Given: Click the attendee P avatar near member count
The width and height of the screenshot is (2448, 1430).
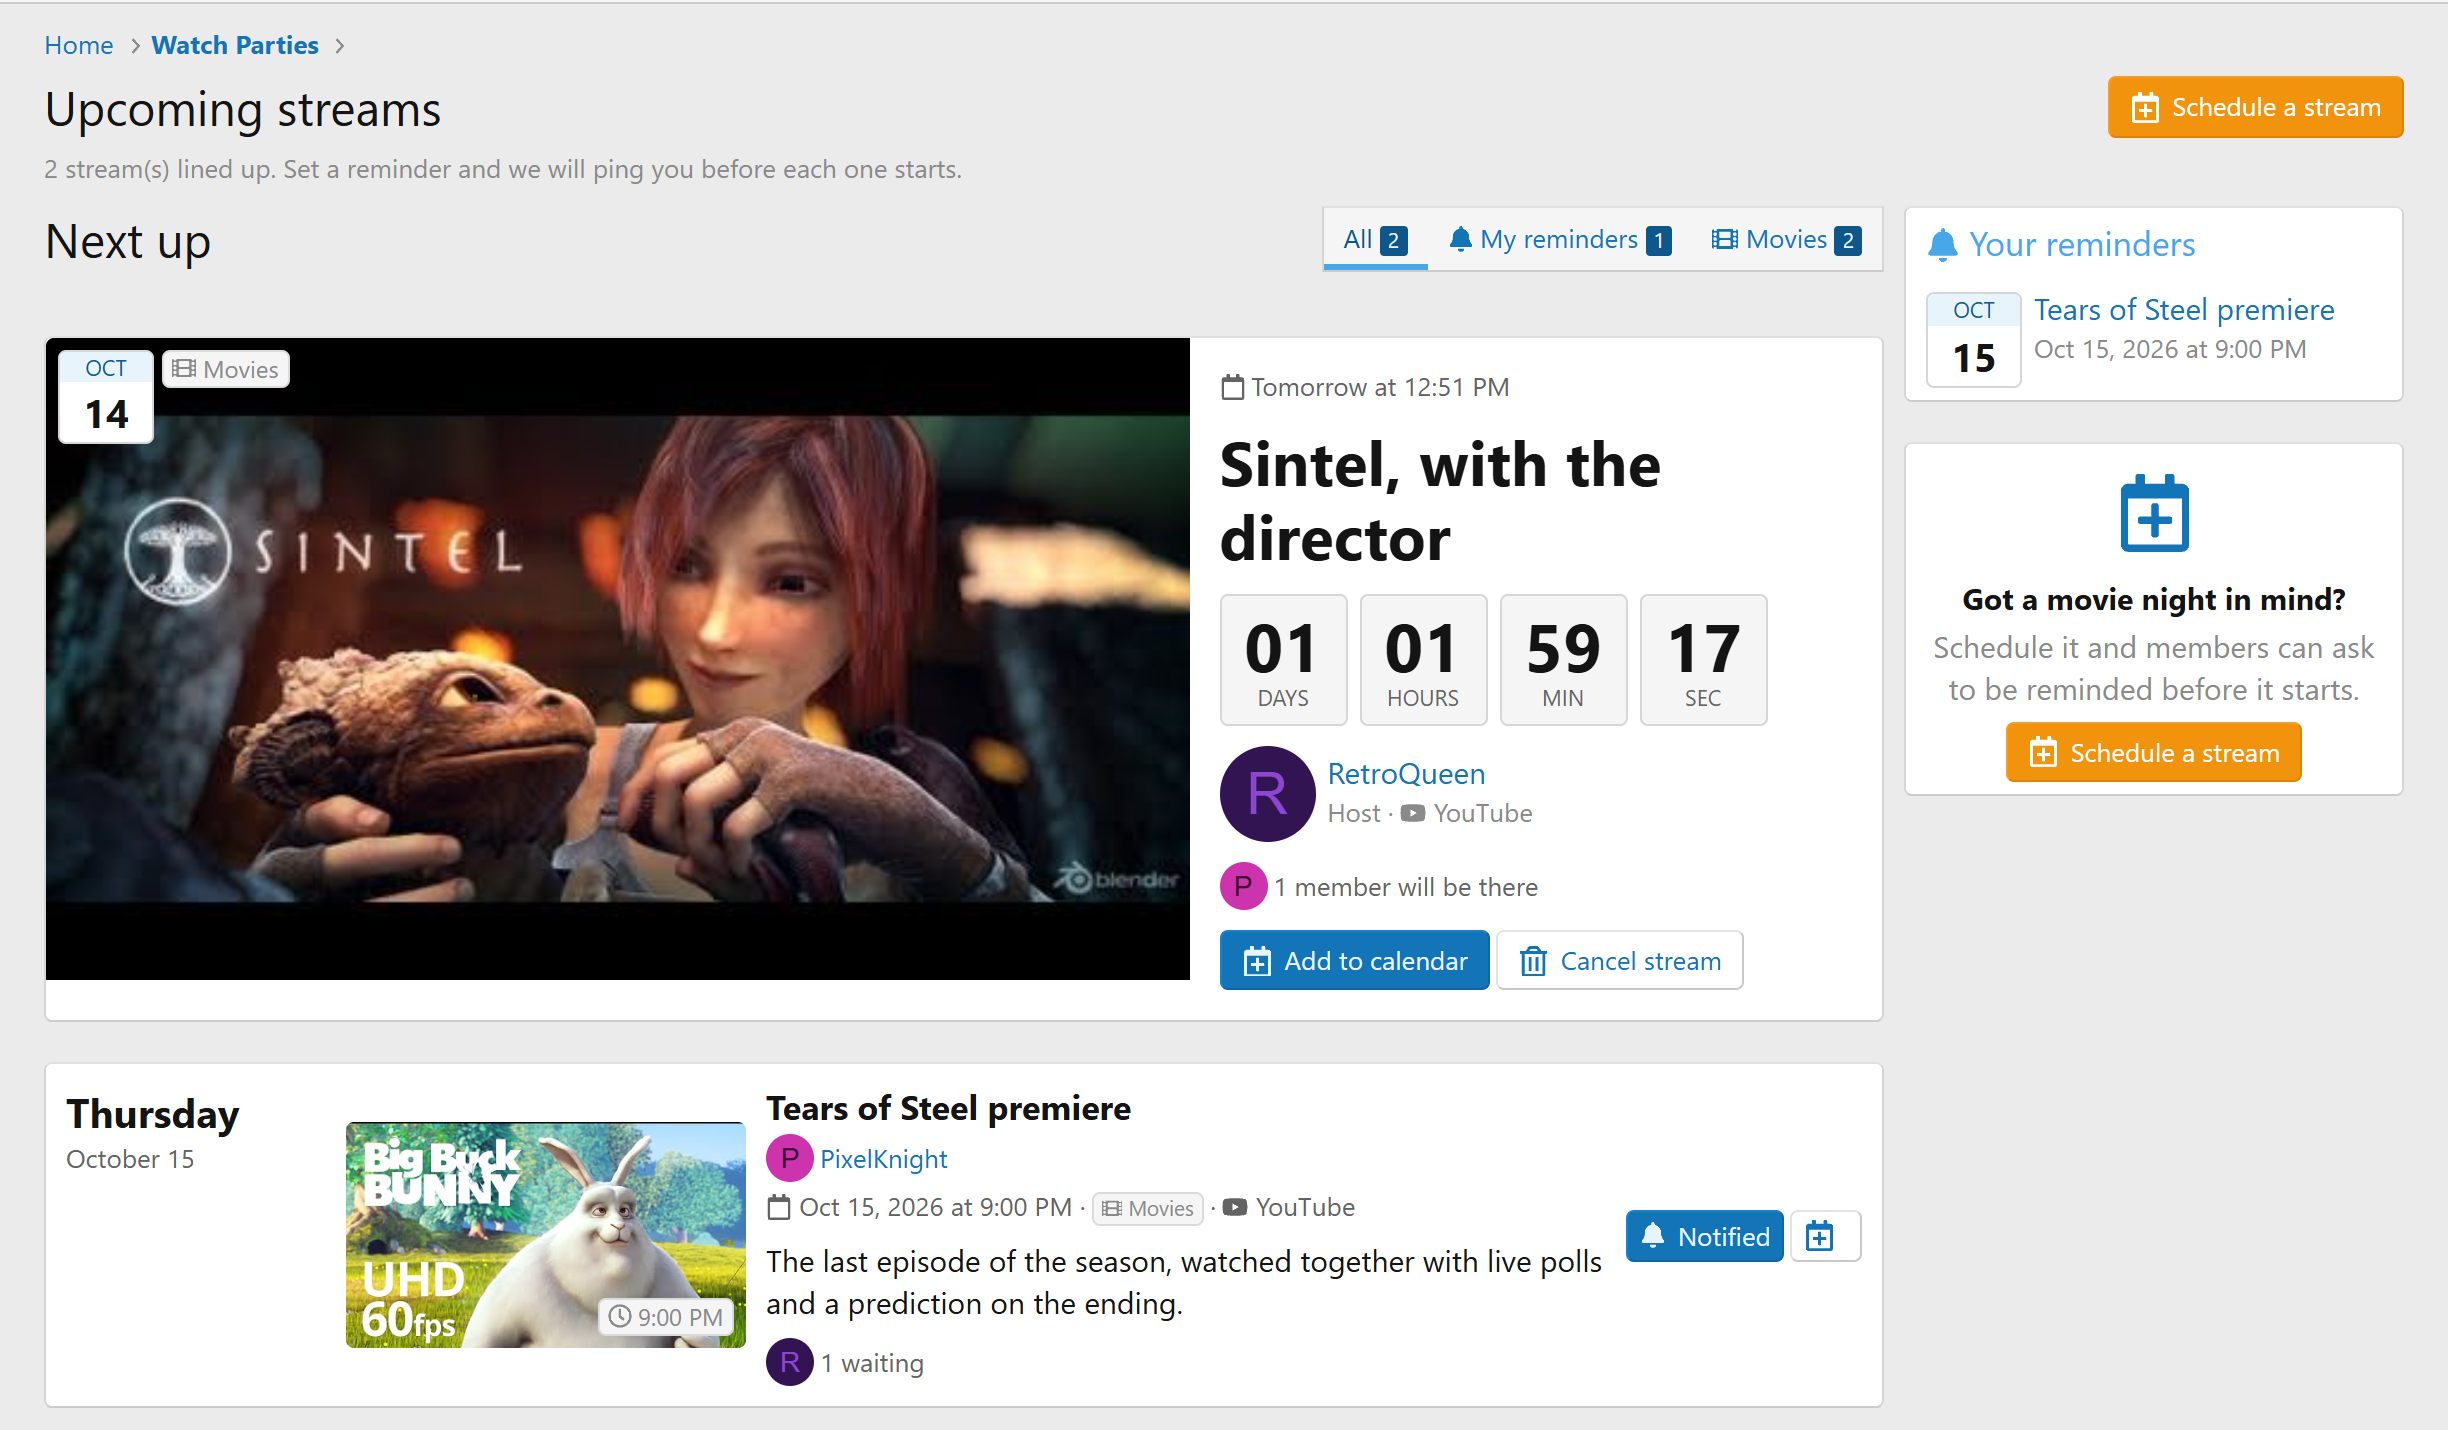Looking at the screenshot, I should pos(1243,886).
